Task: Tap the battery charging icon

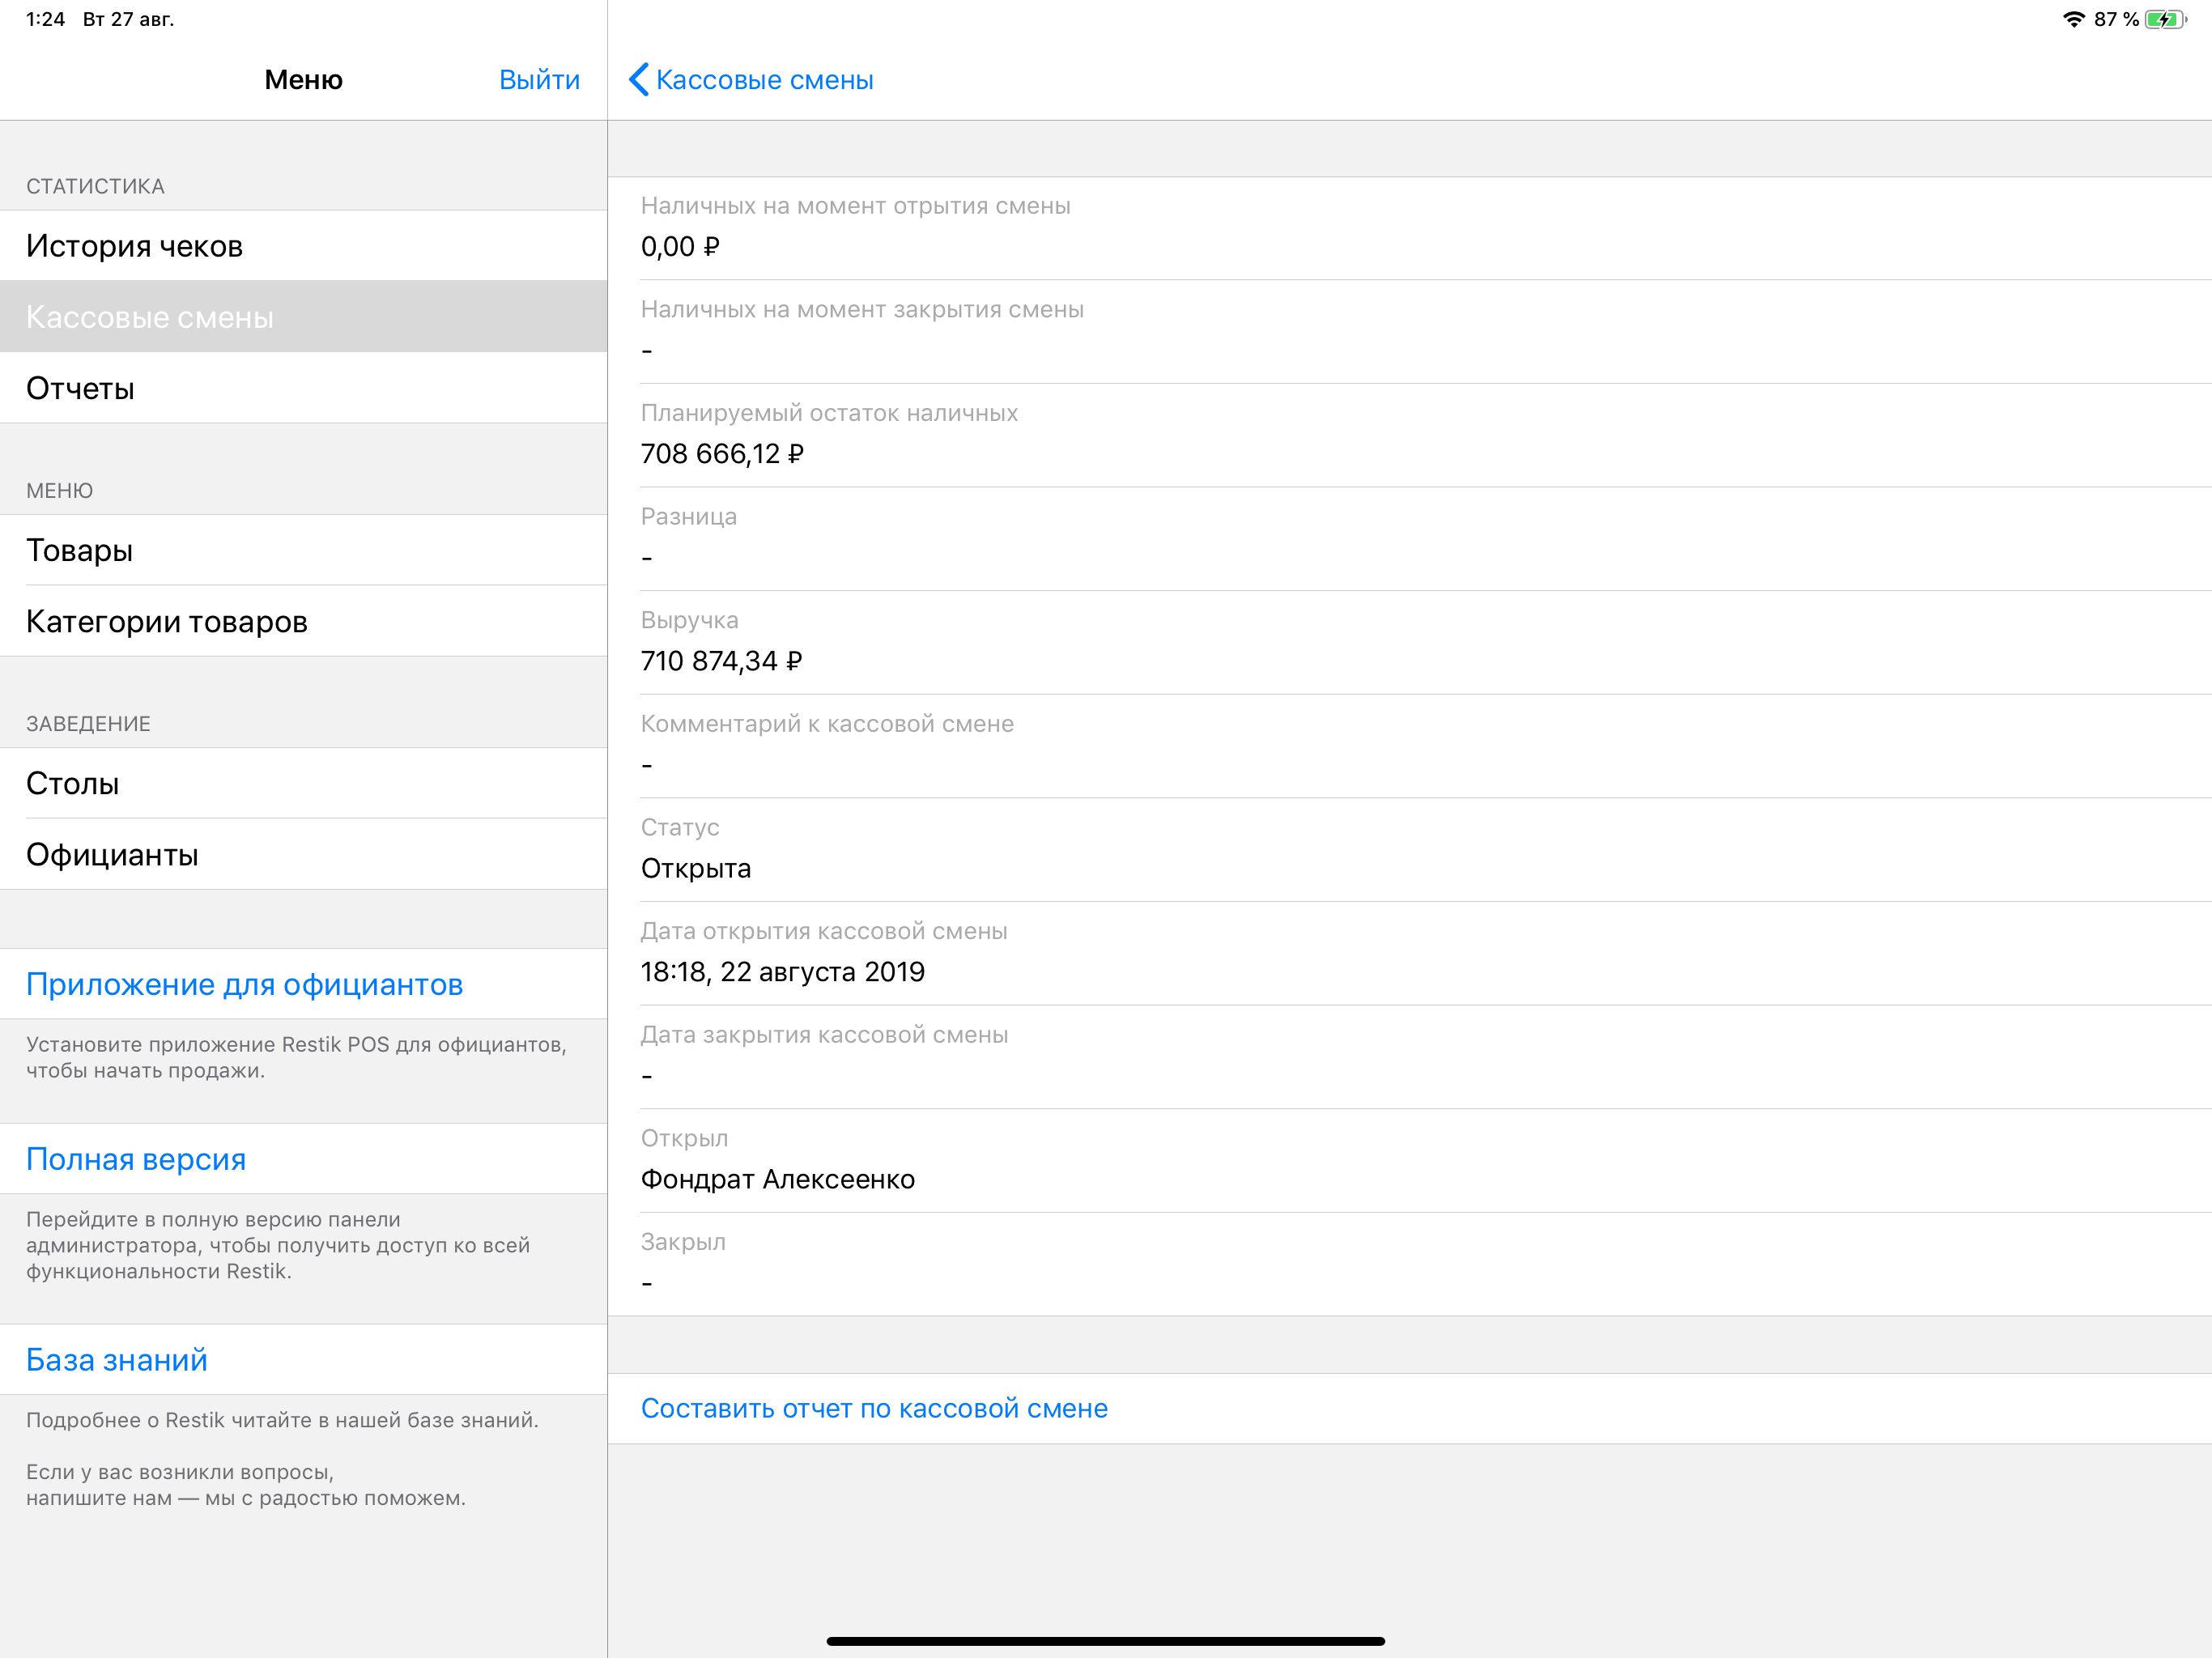Action: [x=2164, y=20]
